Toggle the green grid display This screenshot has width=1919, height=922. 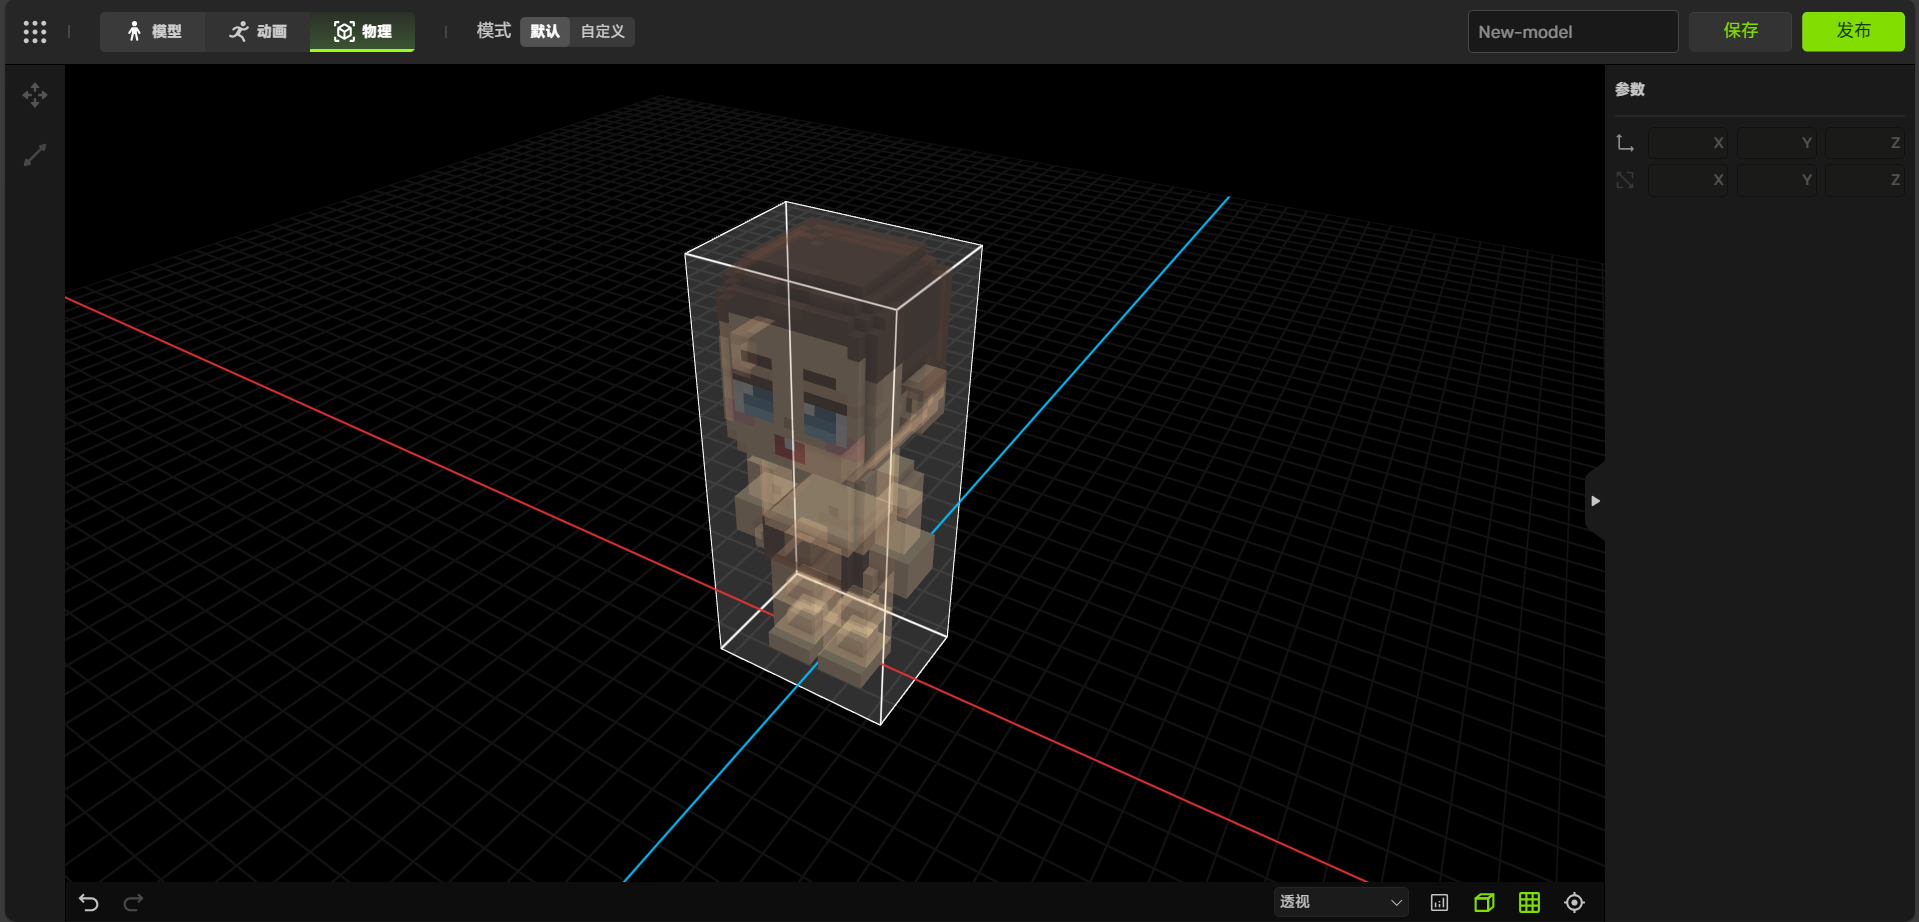[x=1529, y=903]
